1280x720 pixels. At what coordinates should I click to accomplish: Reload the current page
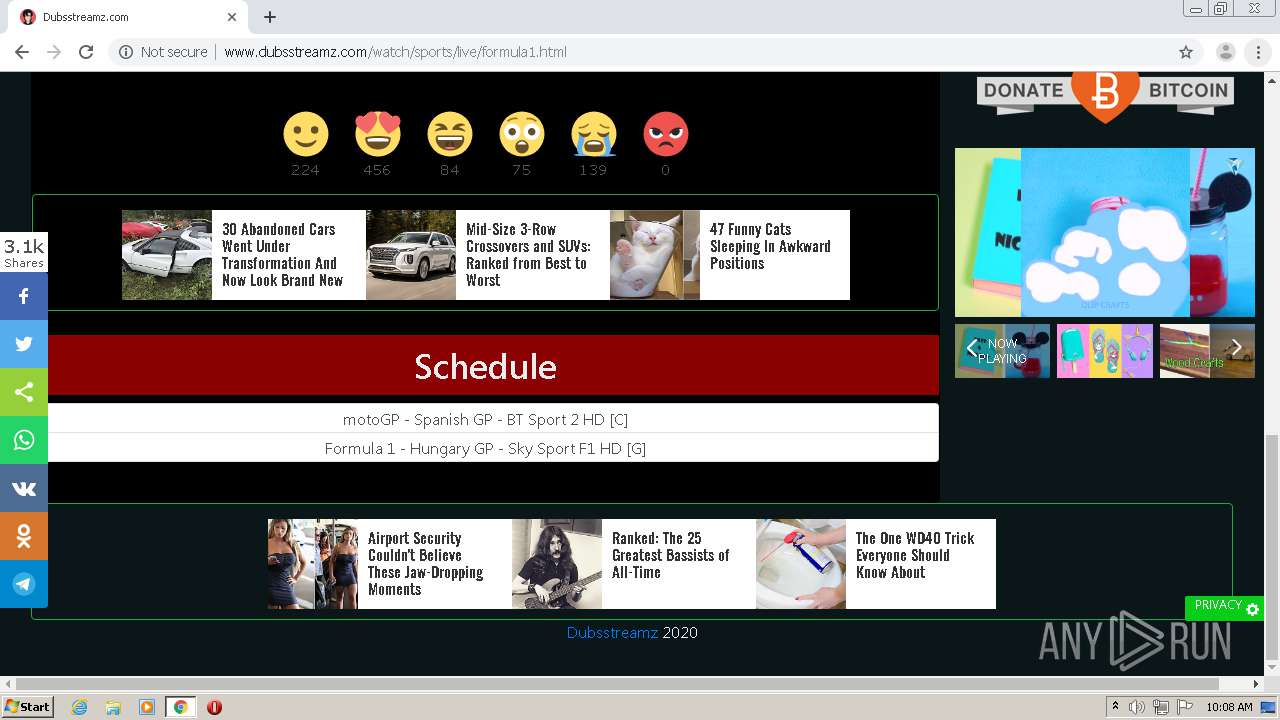point(86,52)
